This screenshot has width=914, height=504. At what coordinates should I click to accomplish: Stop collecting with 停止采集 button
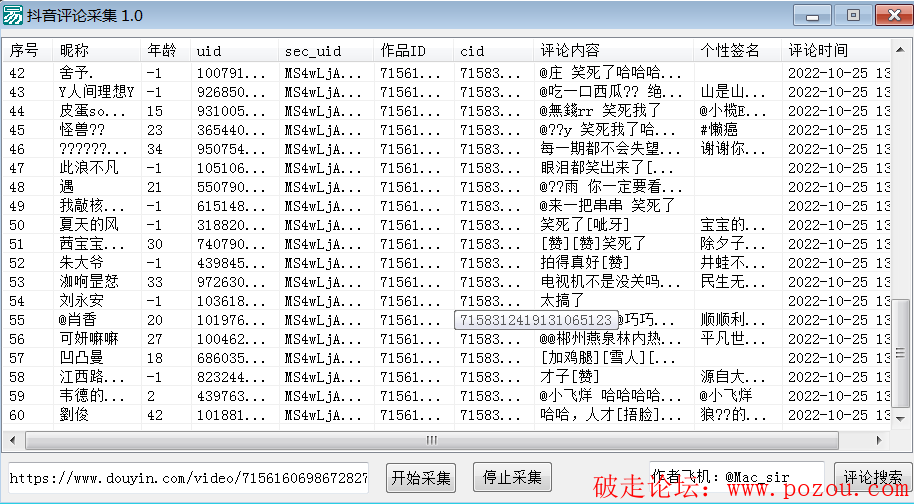[512, 478]
